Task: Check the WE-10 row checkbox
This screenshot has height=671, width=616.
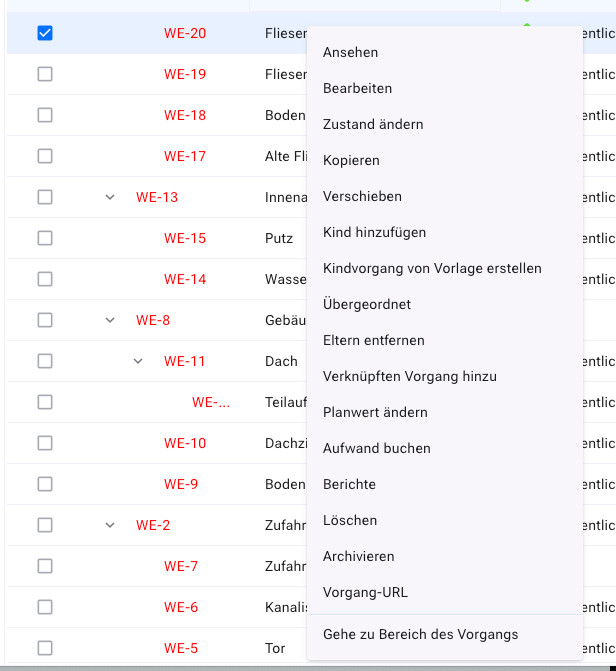Action: coord(45,443)
